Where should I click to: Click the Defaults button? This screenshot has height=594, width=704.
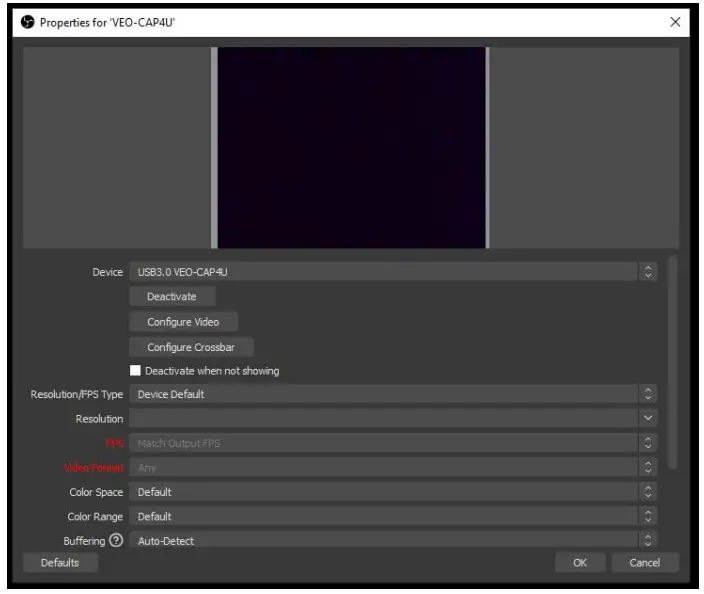60,563
